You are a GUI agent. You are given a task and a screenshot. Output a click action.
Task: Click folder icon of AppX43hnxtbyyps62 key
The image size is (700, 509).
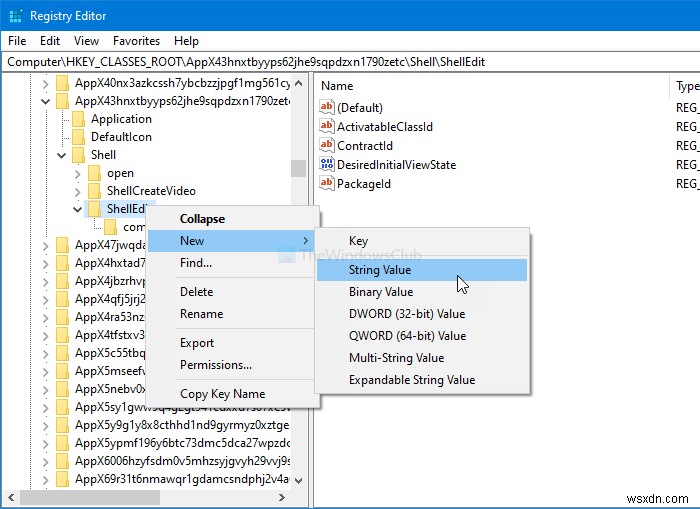click(x=62, y=101)
